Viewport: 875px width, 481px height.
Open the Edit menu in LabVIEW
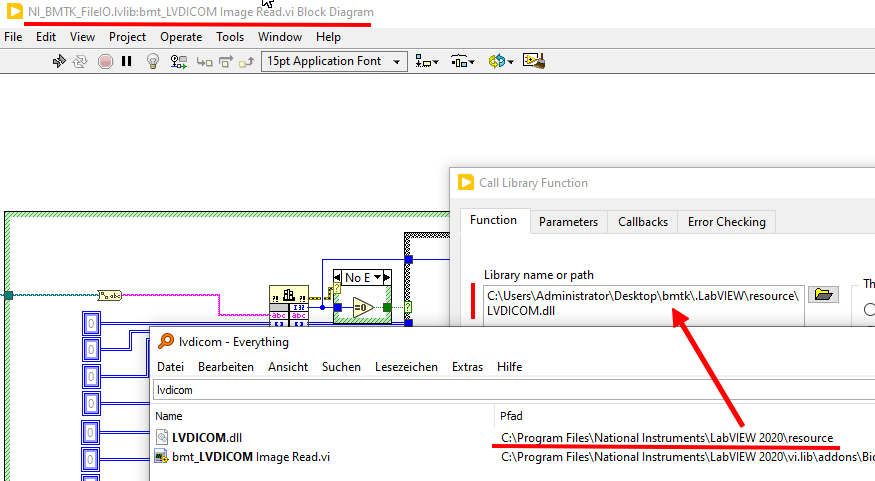coord(46,37)
